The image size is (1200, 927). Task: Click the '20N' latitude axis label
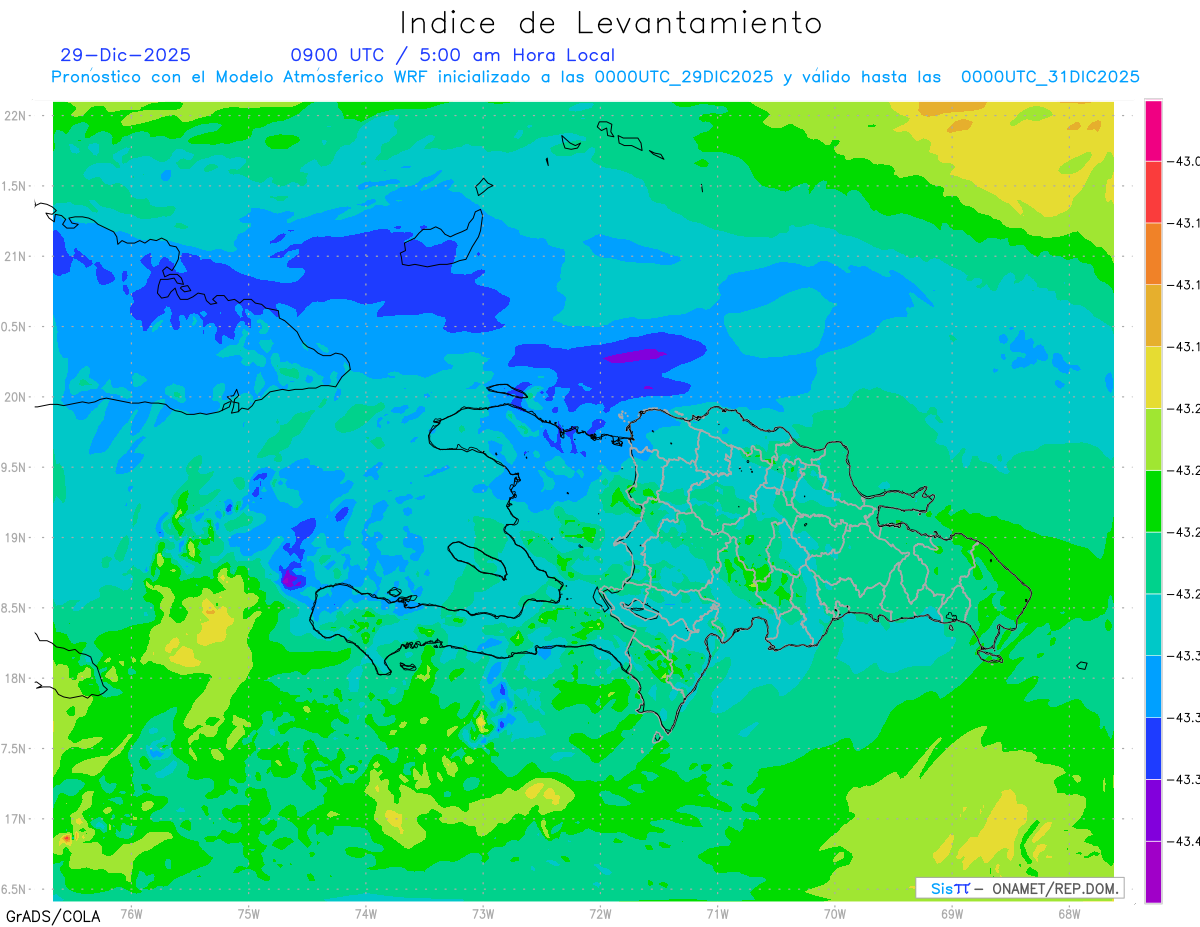(17, 397)
